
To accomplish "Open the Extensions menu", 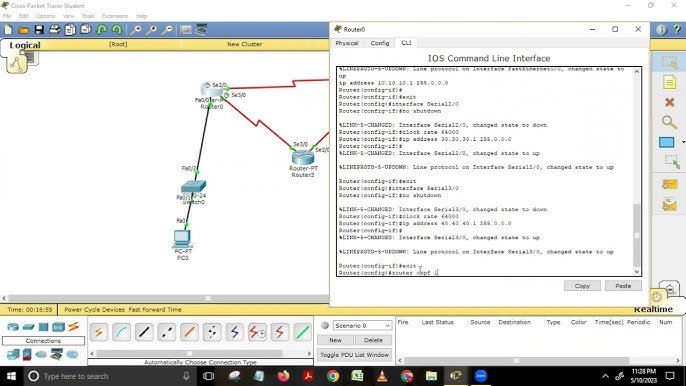I will coord(115,16).
